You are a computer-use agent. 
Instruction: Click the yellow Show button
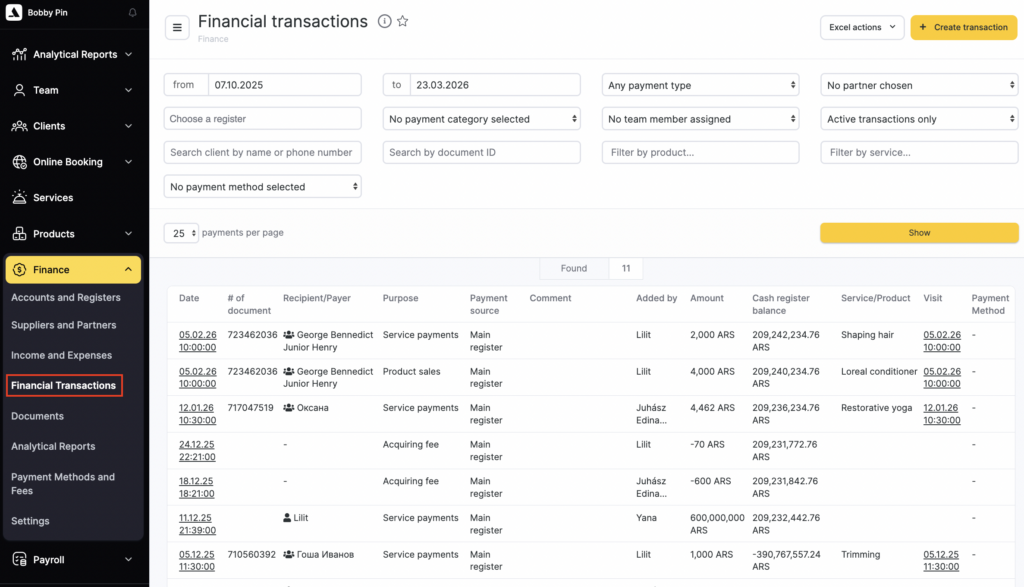point(919,233)
